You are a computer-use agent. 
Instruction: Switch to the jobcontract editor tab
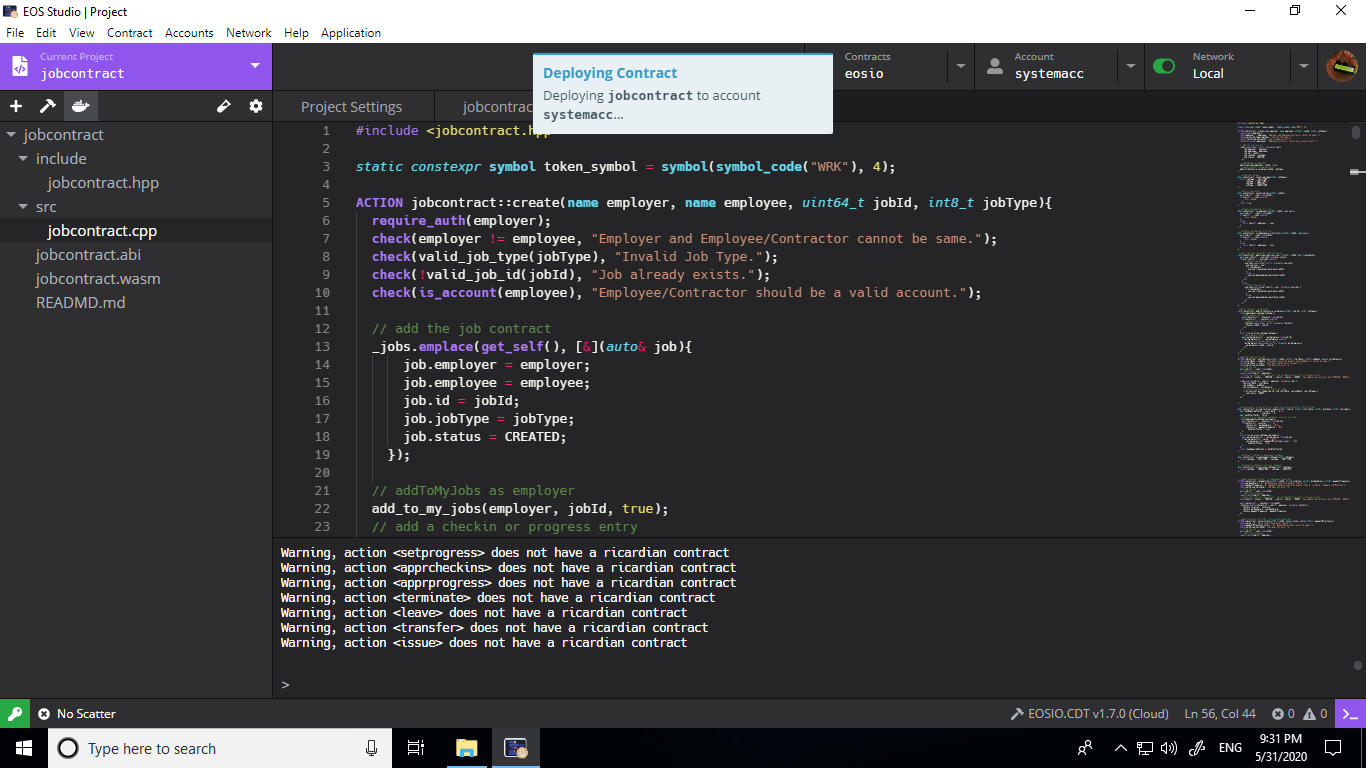497,106
